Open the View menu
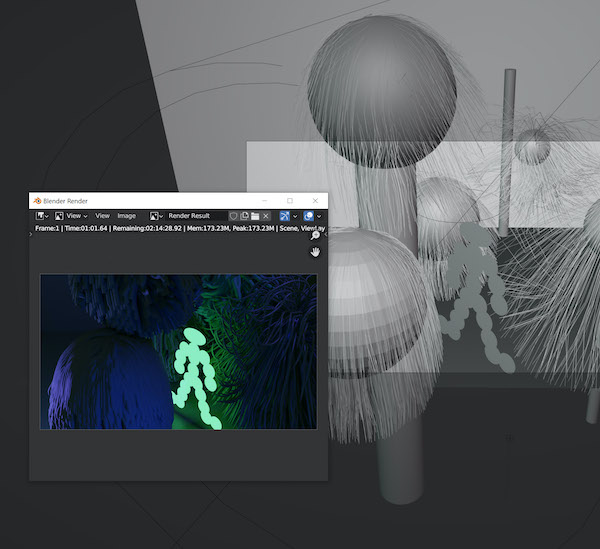This screenshot has width=600, height=549. (x=102, y=216)
